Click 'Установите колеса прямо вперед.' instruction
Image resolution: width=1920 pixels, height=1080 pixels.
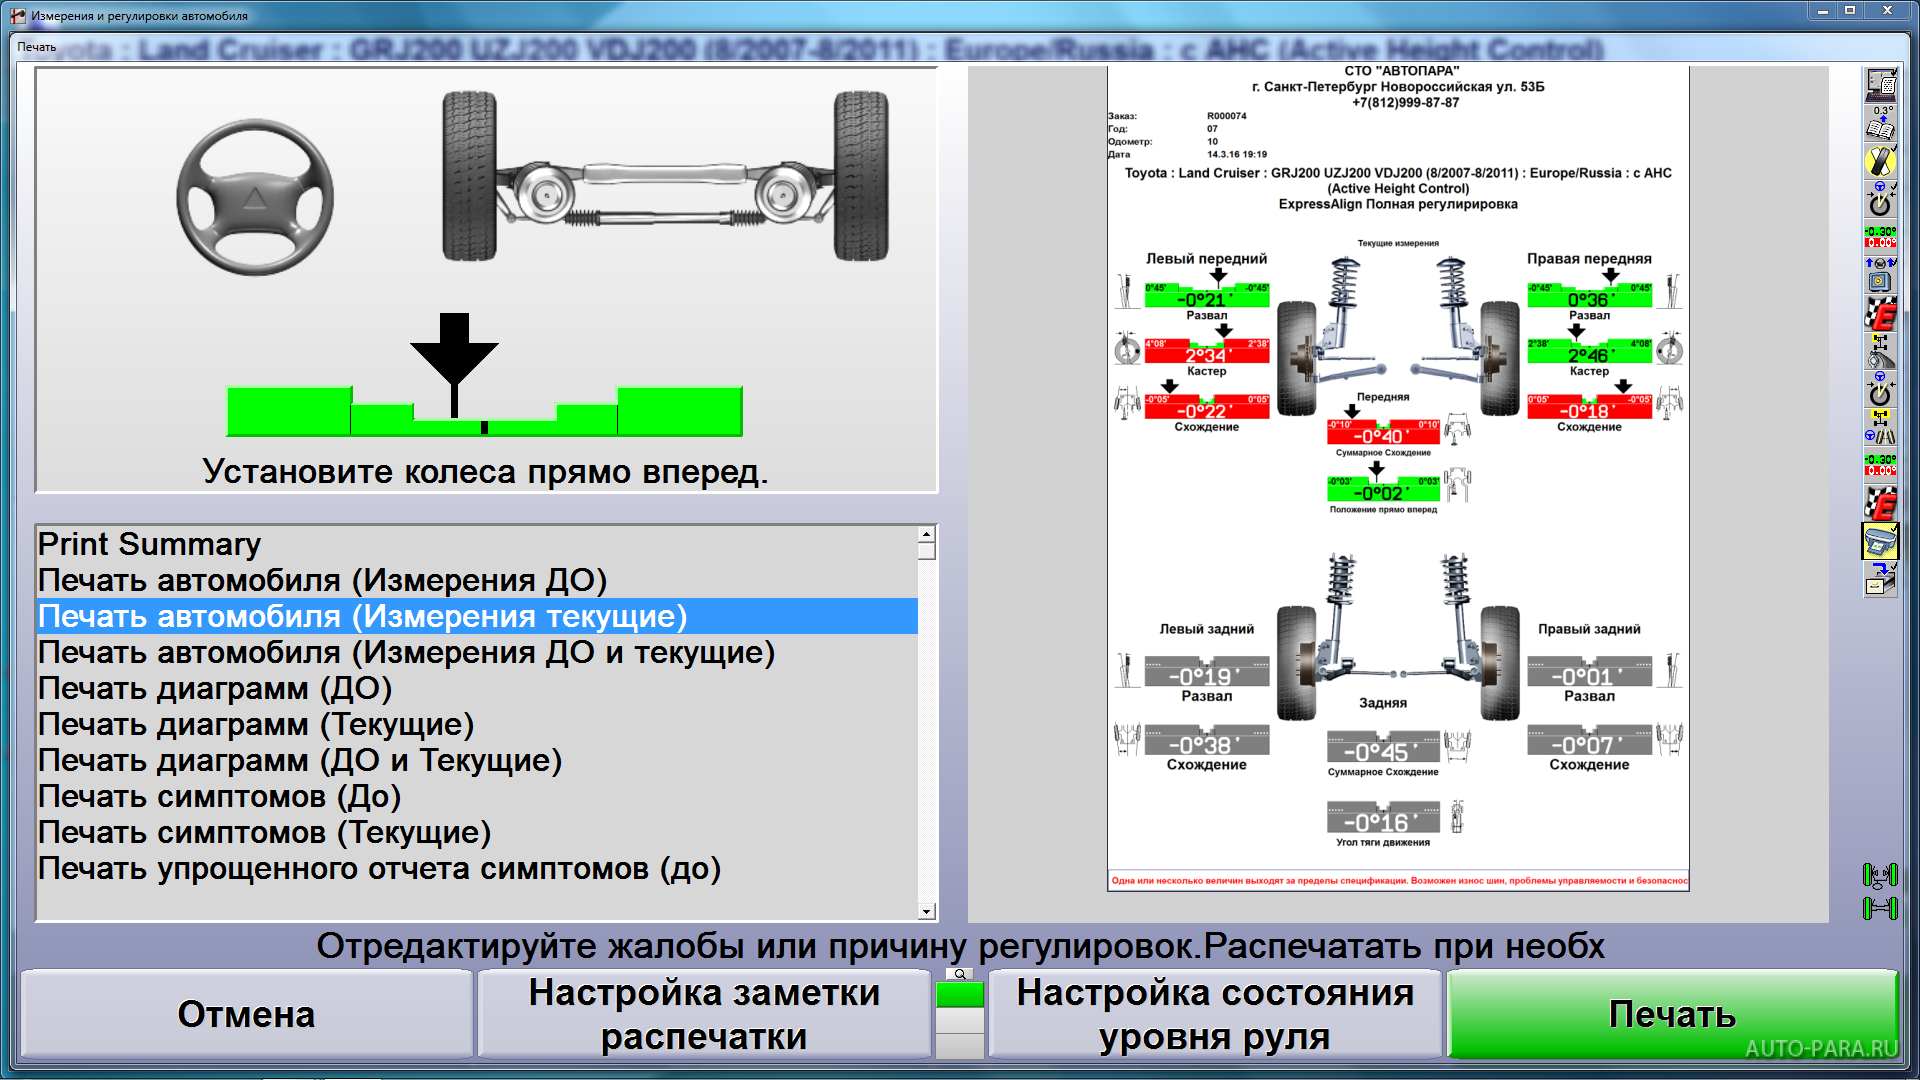(x=485, y=471)
